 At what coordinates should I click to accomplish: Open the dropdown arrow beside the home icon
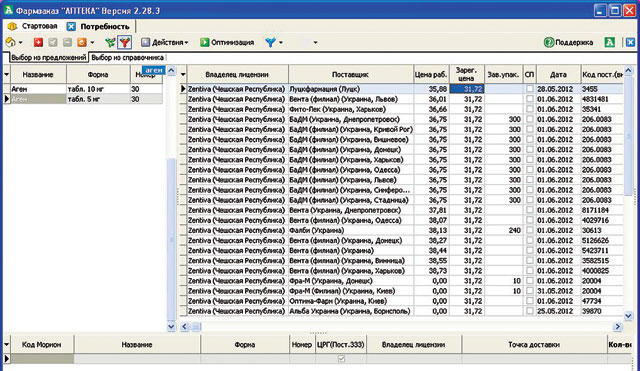coord(20,42)
